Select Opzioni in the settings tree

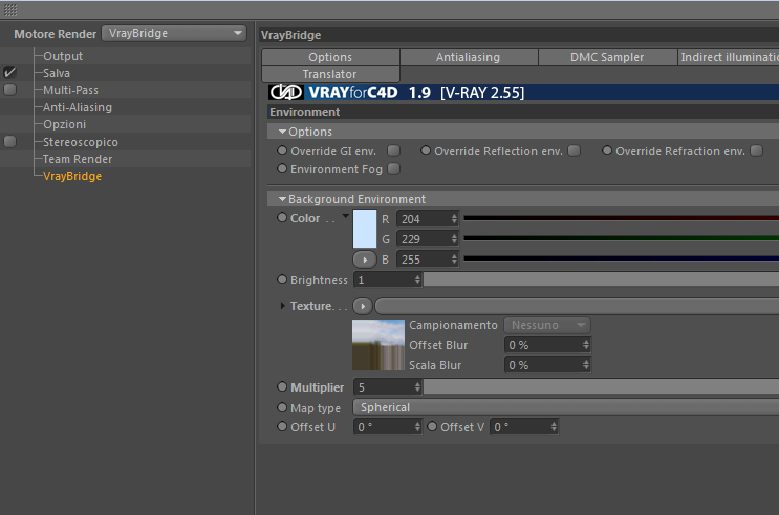65,124
